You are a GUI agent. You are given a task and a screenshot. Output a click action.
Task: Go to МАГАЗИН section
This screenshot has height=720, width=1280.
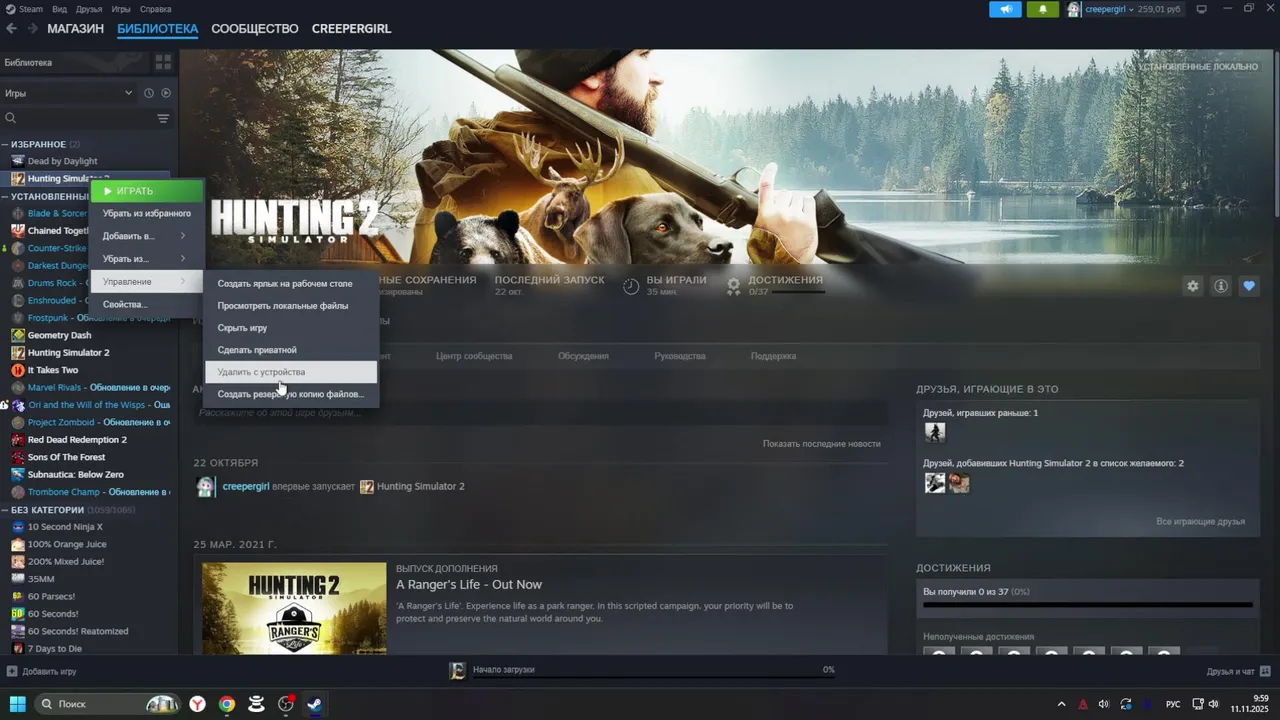pyautogui.click(x=75, y=29)
